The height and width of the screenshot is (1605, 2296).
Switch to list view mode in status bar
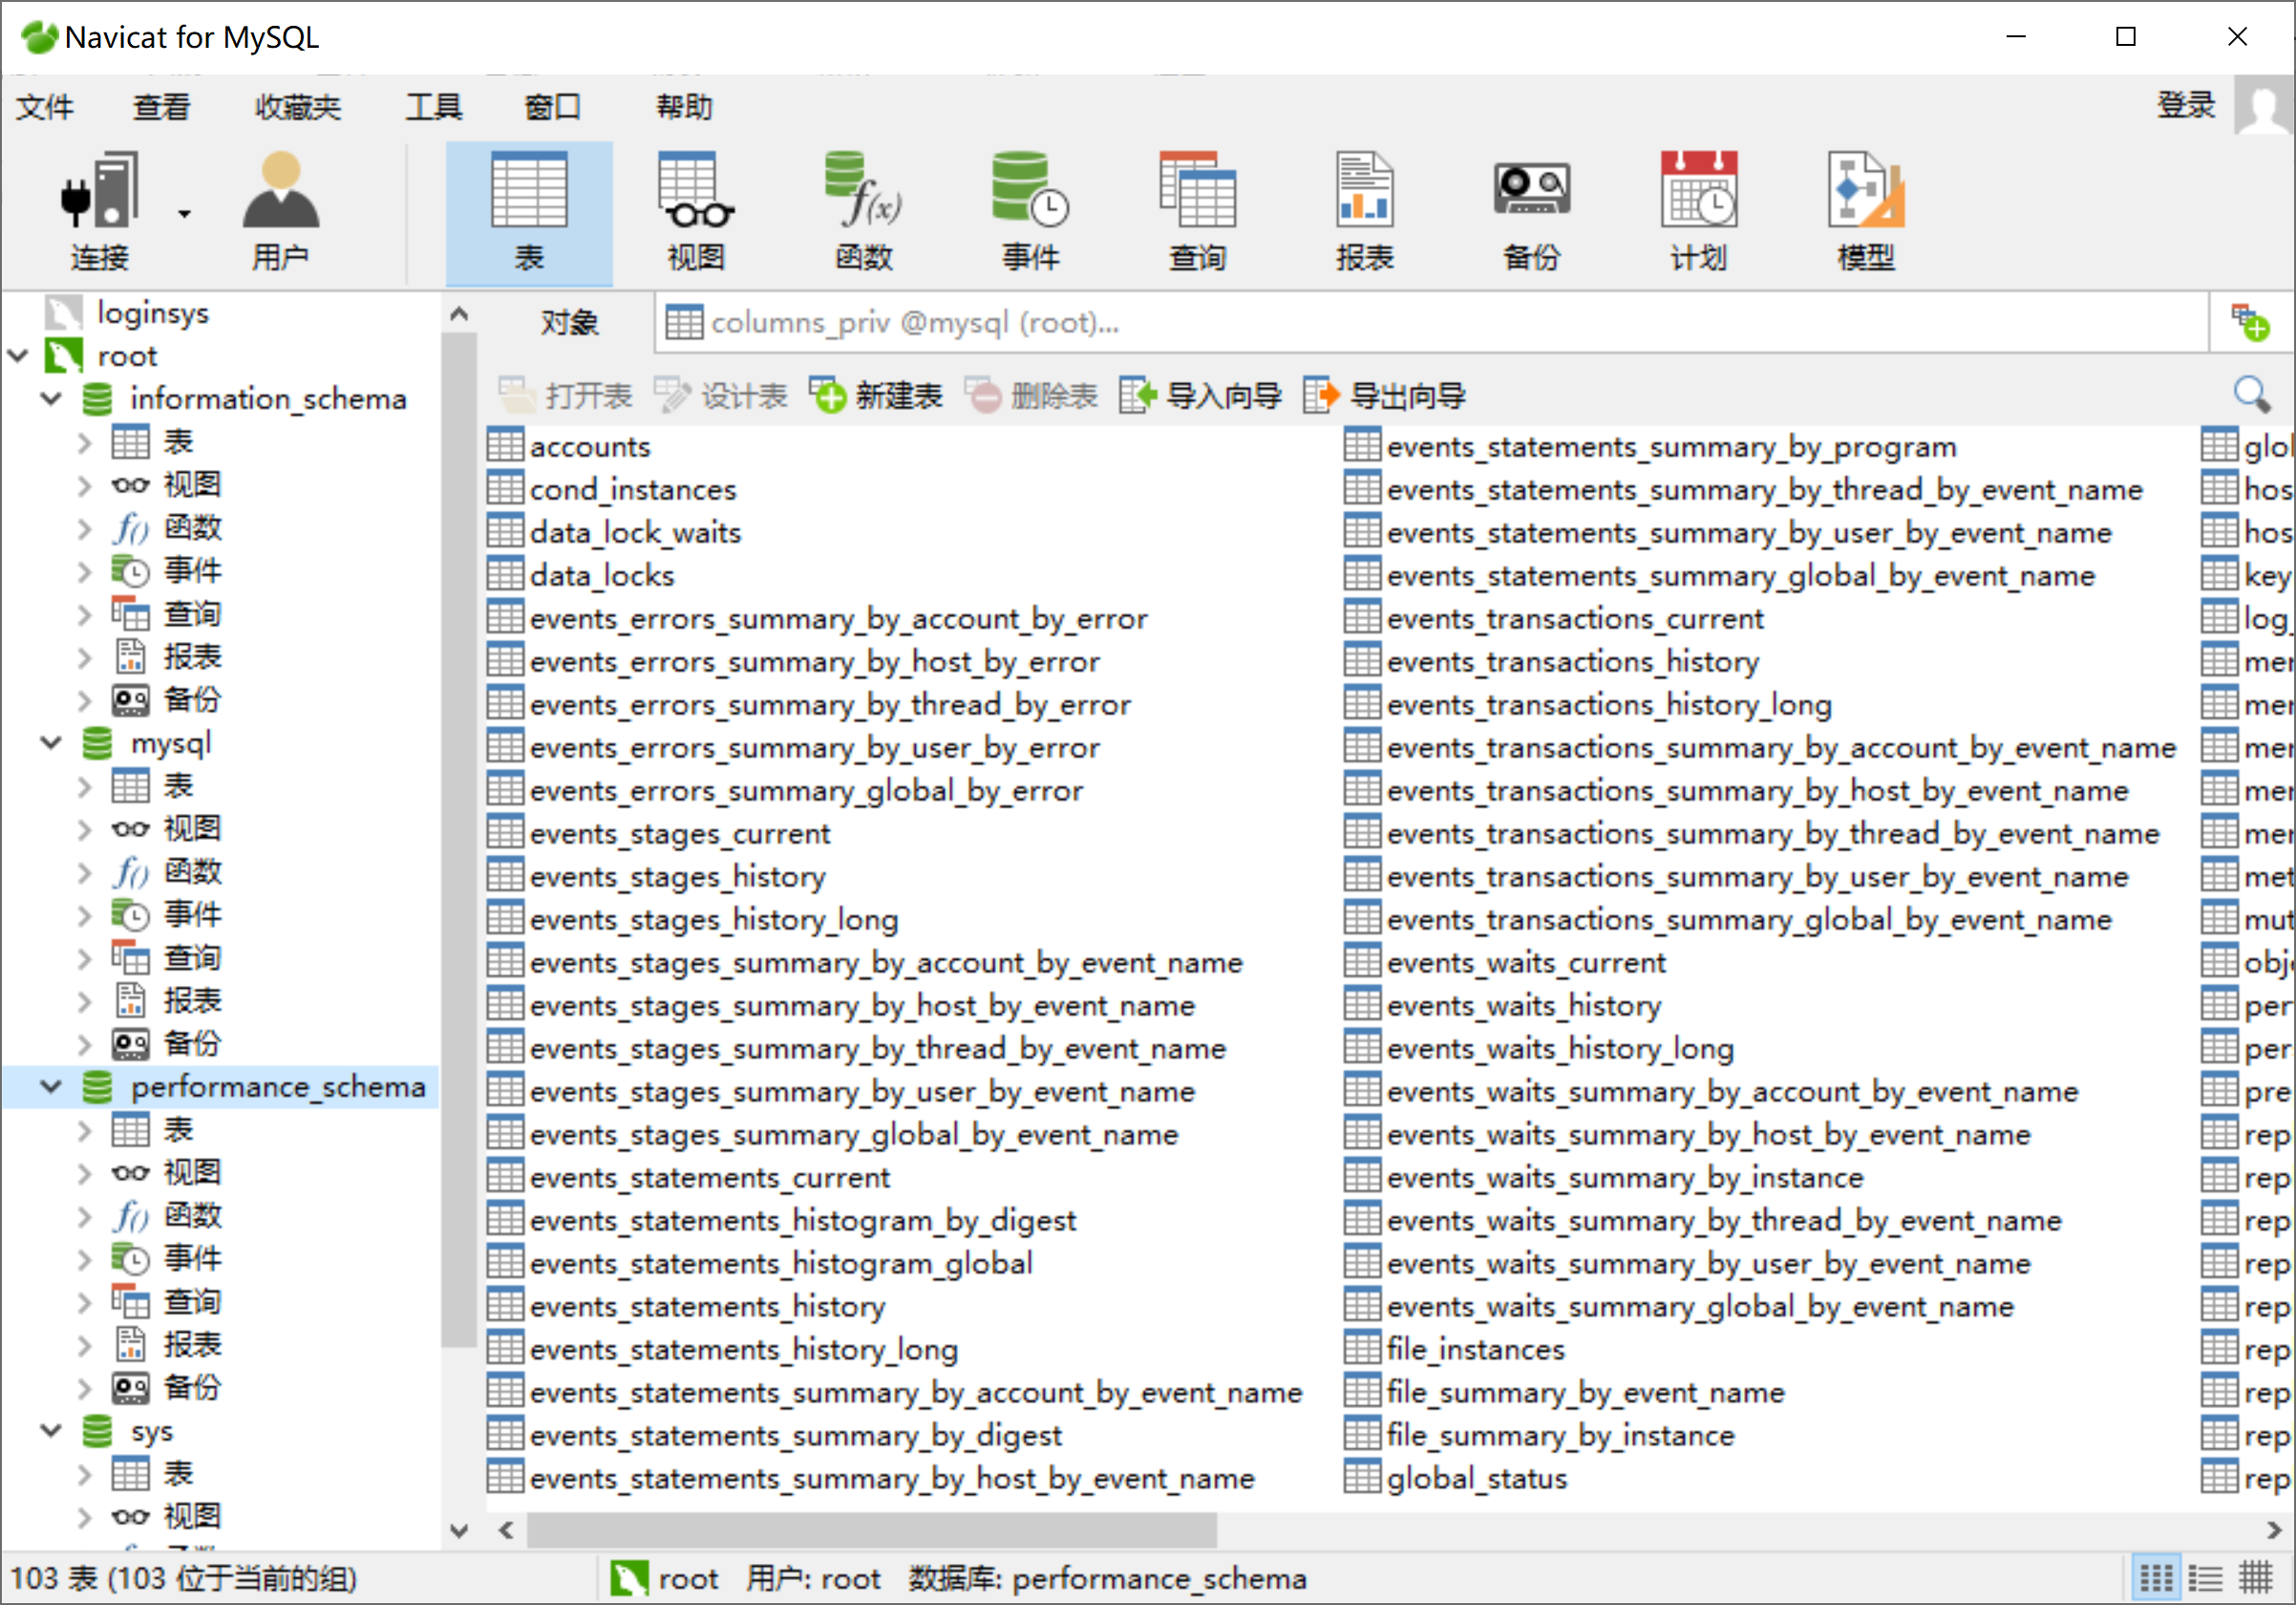coord(2205,1579)
